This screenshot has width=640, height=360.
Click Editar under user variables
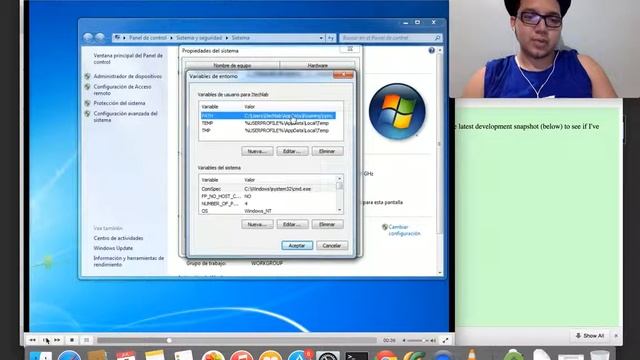pyautogui.click(x=292, y=151)
